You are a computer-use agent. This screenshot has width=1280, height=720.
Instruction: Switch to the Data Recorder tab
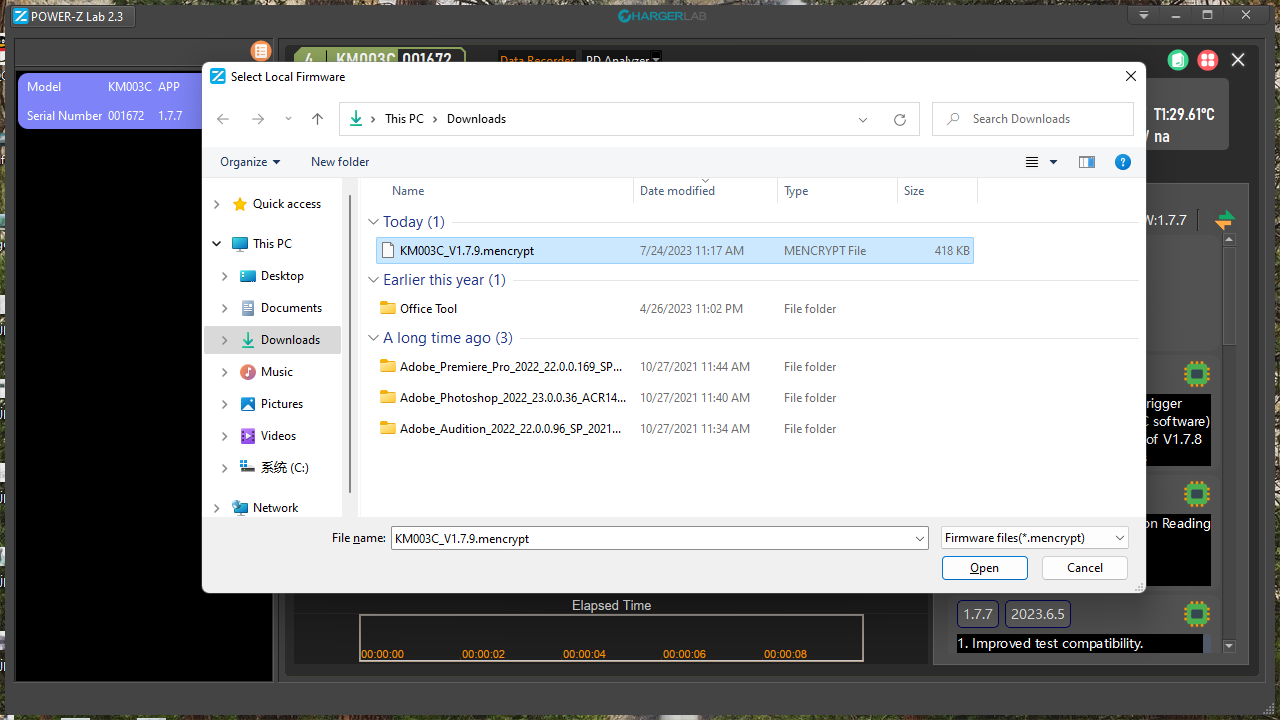point(537,60)
